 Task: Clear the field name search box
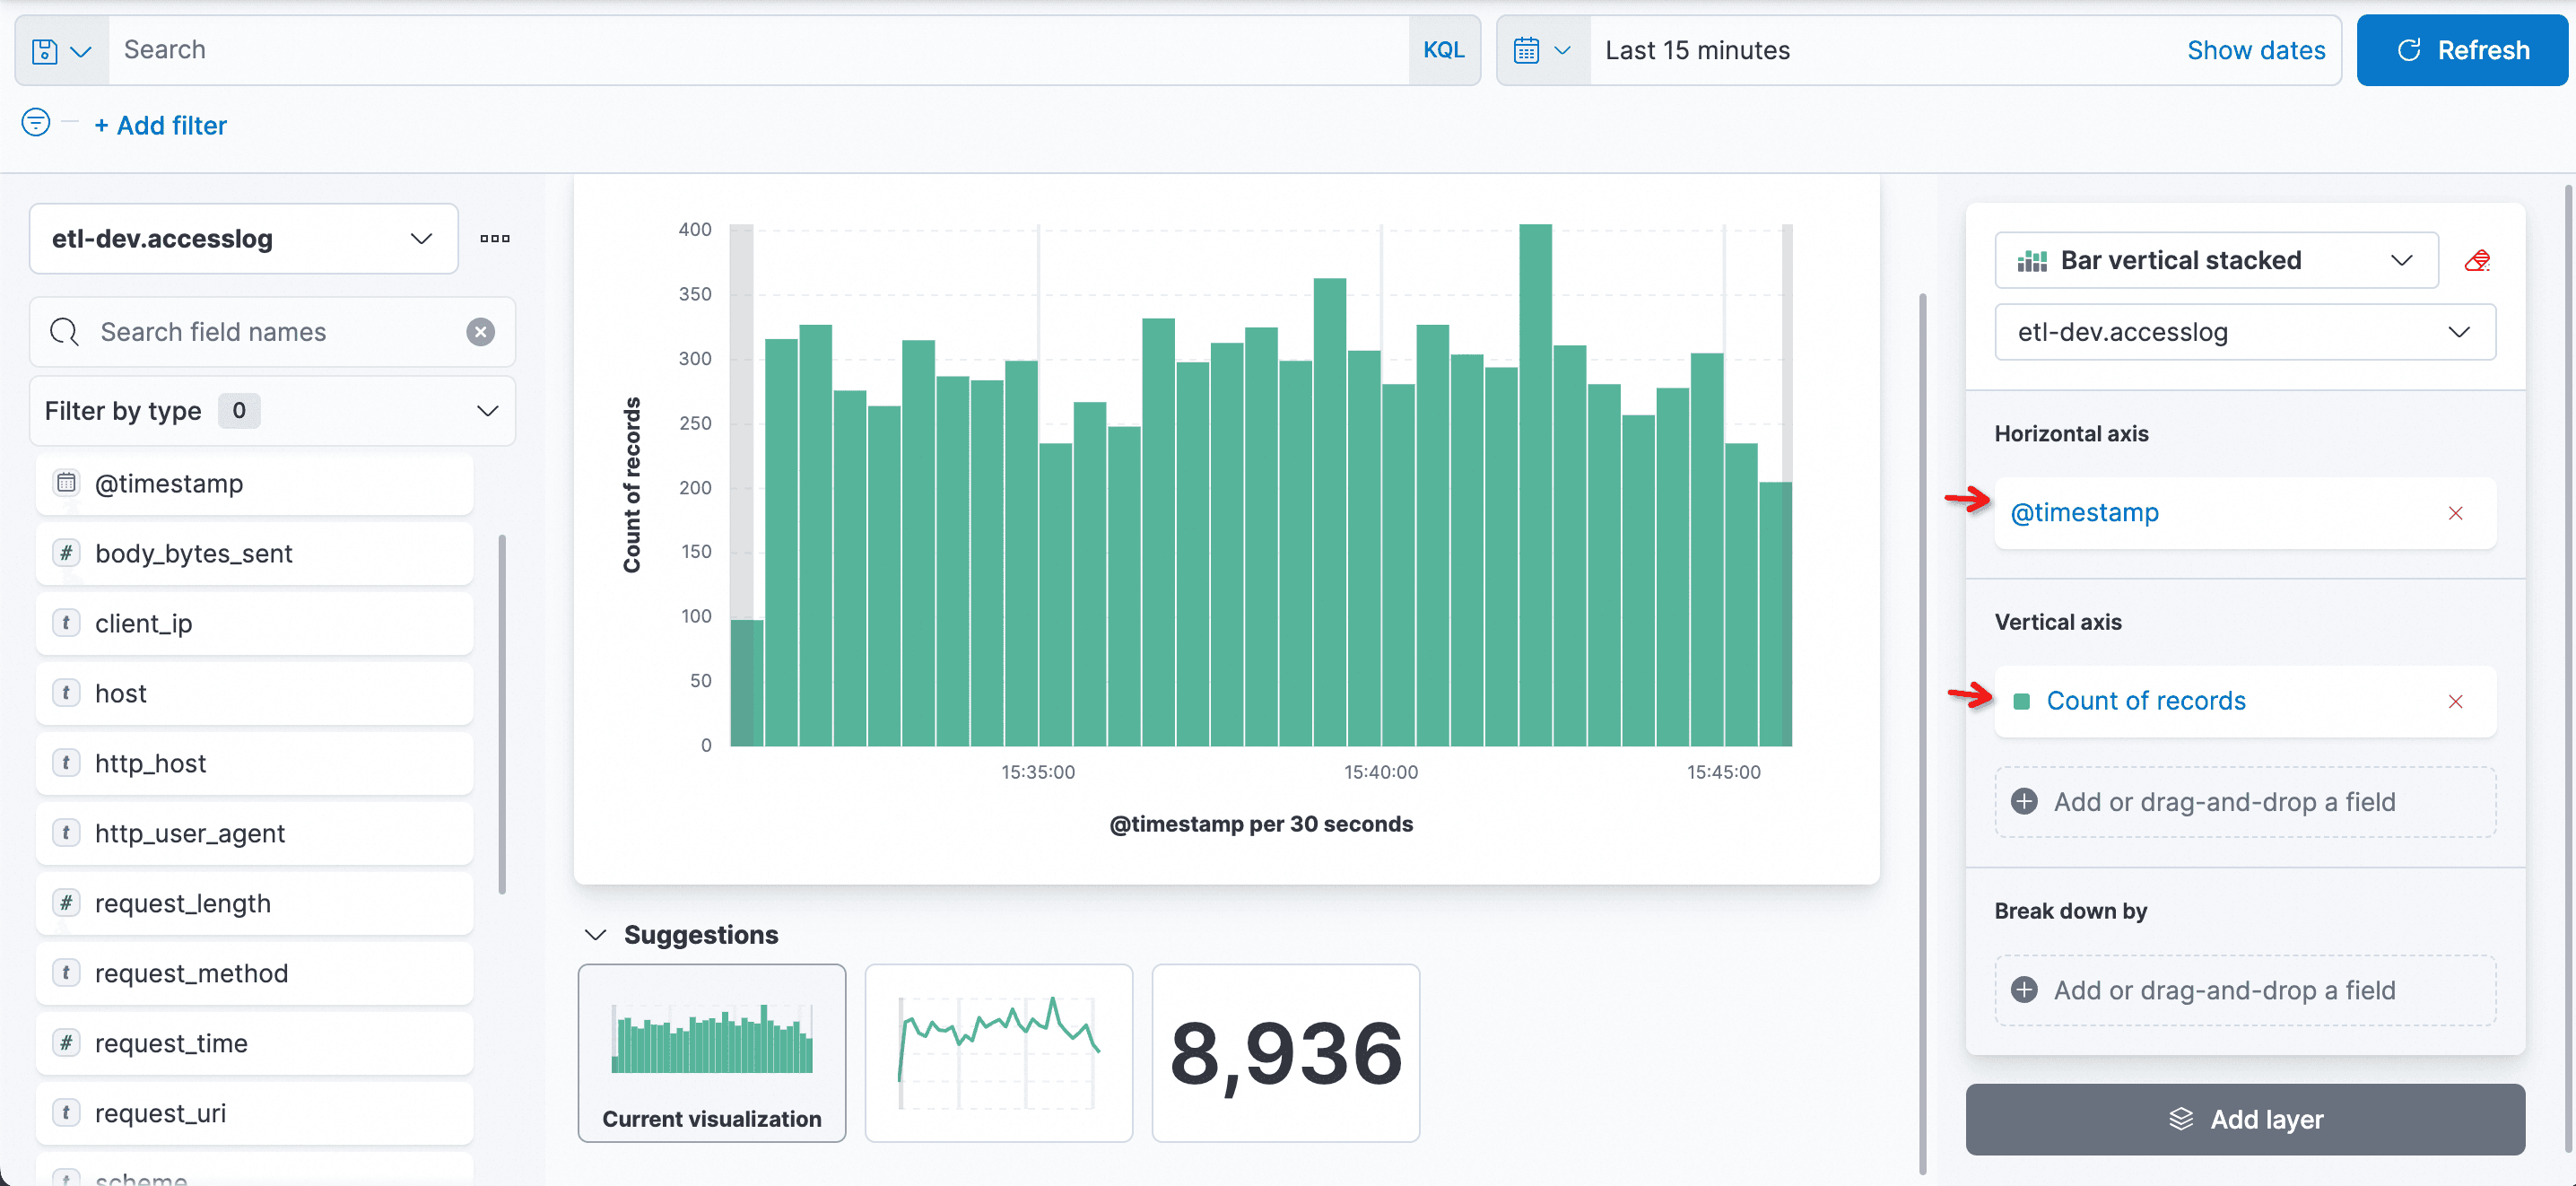tap(480, 332)
